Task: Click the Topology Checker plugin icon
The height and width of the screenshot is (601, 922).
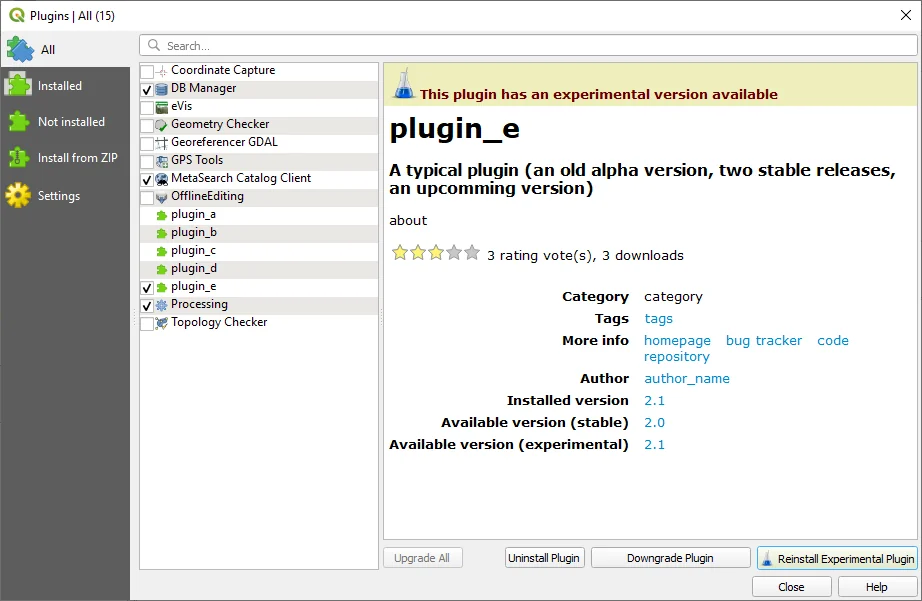Action: (x=162, y=323)
